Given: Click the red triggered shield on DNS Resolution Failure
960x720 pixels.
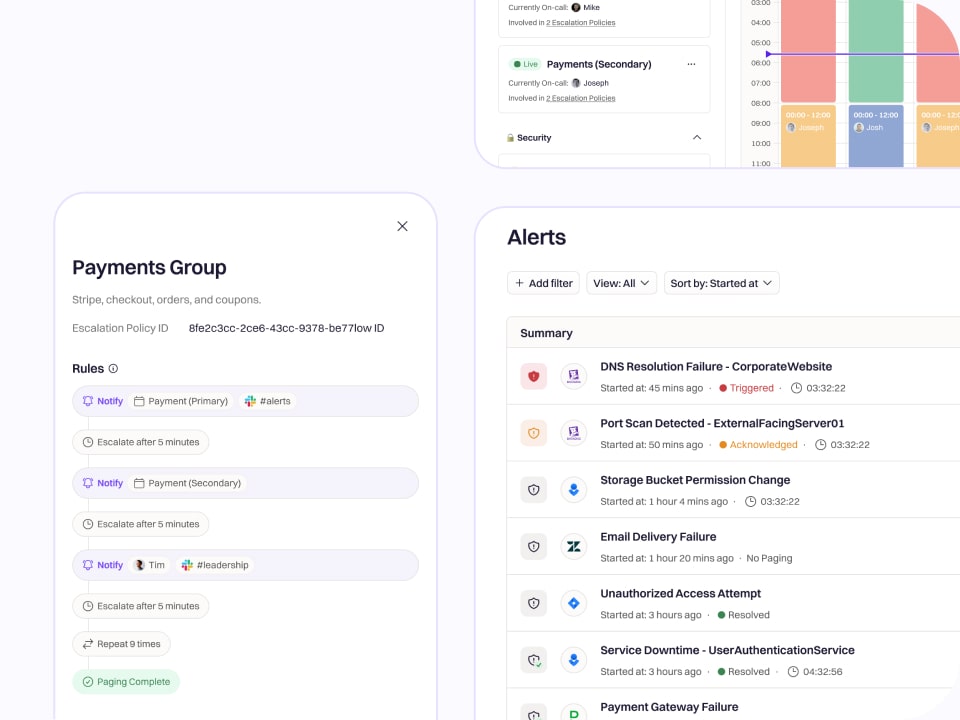Looking at the screenshot, I should (533, 376).
